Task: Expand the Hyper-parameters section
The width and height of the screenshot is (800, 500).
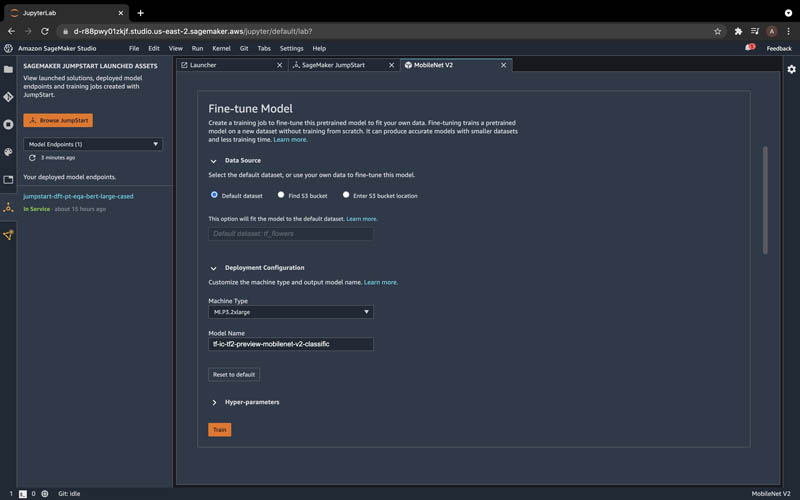Action: [214, 403]
